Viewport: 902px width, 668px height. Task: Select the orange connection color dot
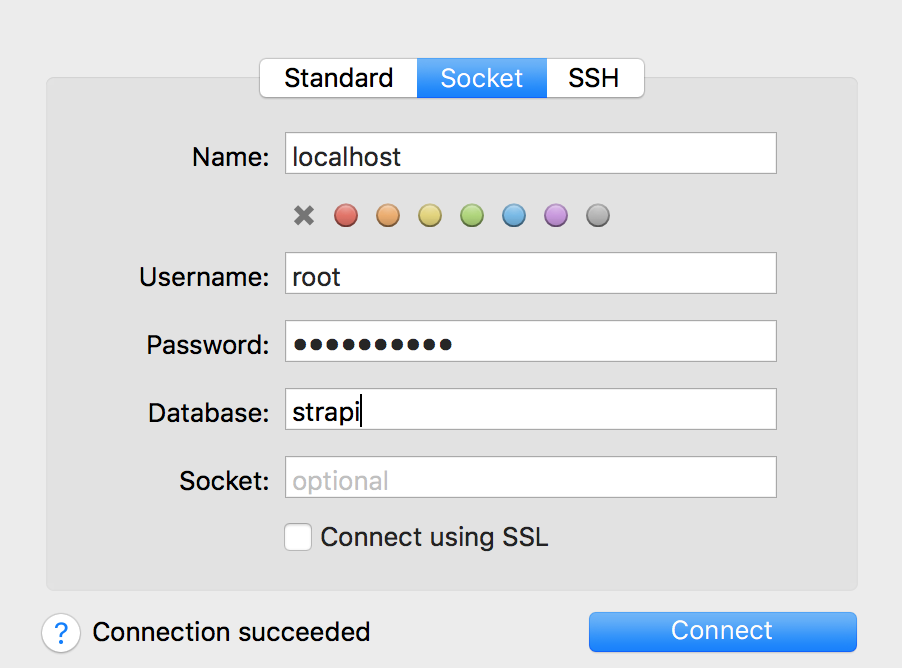(387, 215)
